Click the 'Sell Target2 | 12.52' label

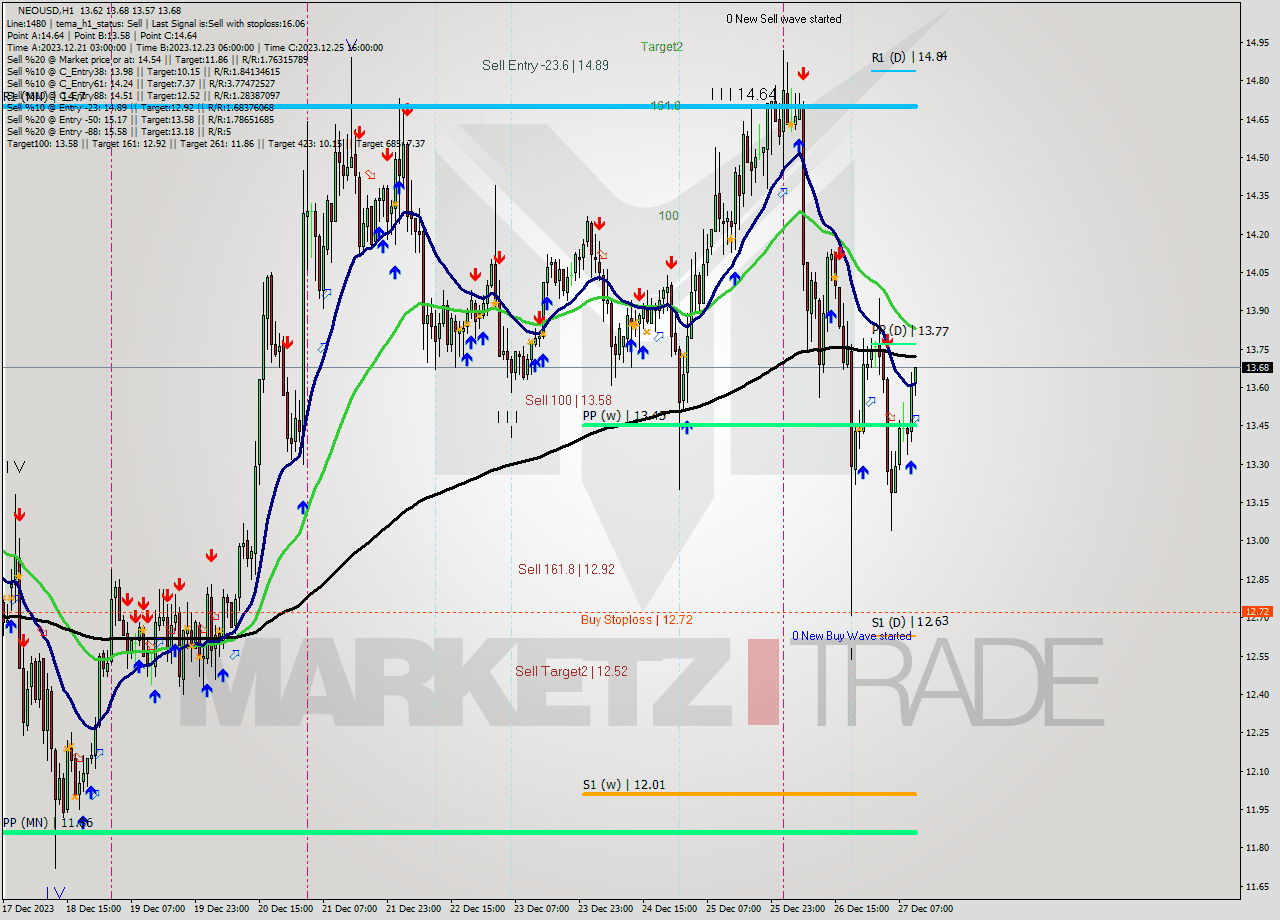tap(571, 671)
